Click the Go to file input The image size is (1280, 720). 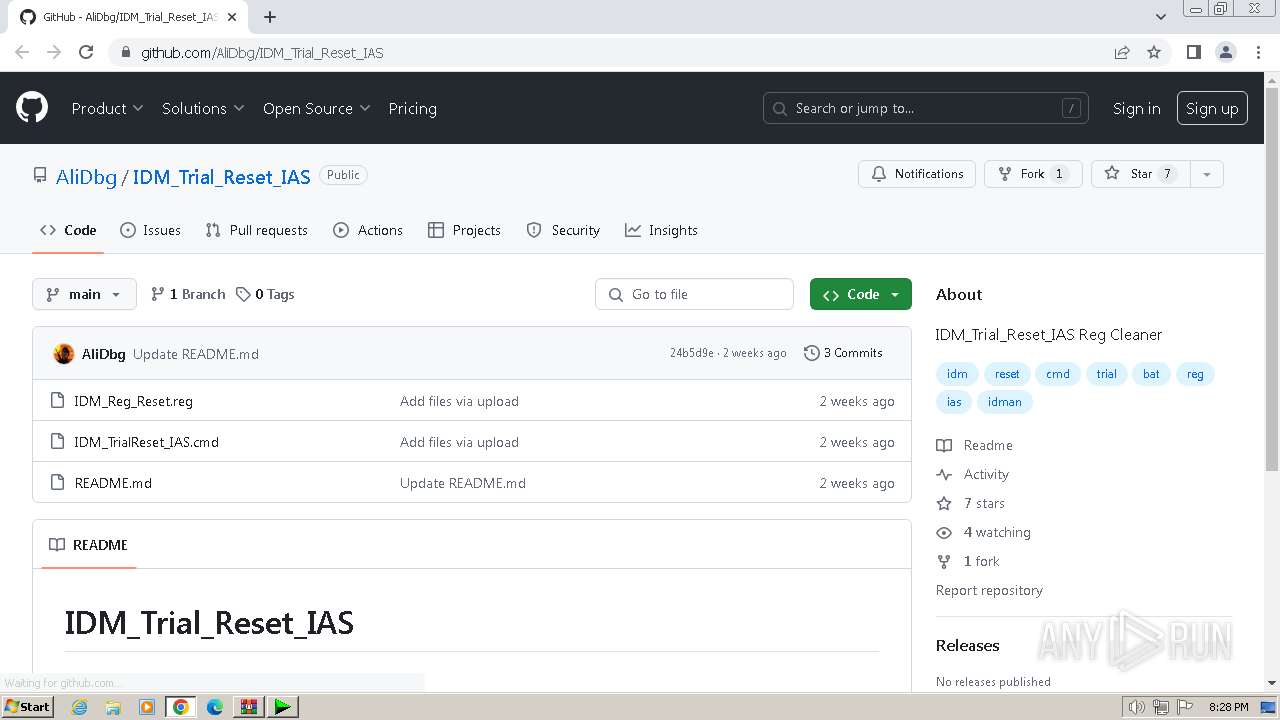pyautogui.click(x=694, y=294)
